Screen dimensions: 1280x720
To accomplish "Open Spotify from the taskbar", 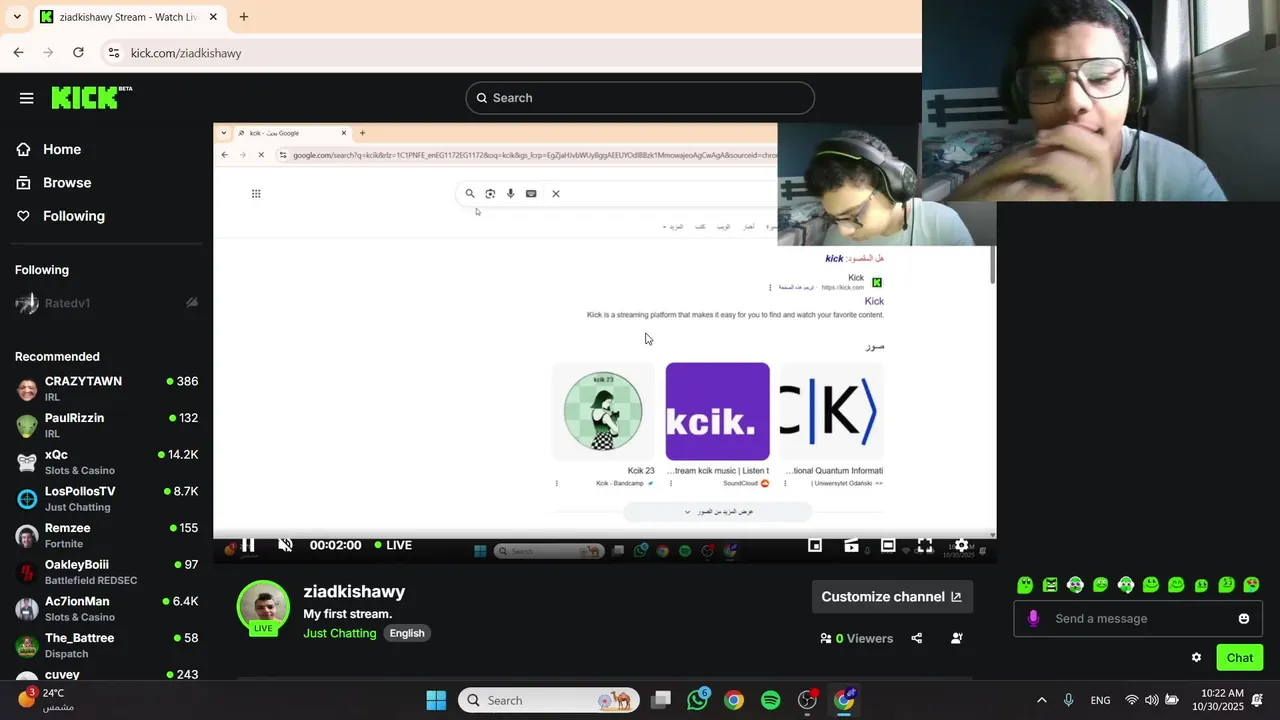I will [x=770, y=700].
